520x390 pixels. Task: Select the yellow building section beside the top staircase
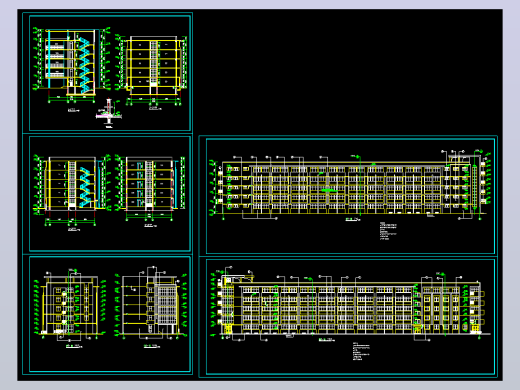[151, 71]
